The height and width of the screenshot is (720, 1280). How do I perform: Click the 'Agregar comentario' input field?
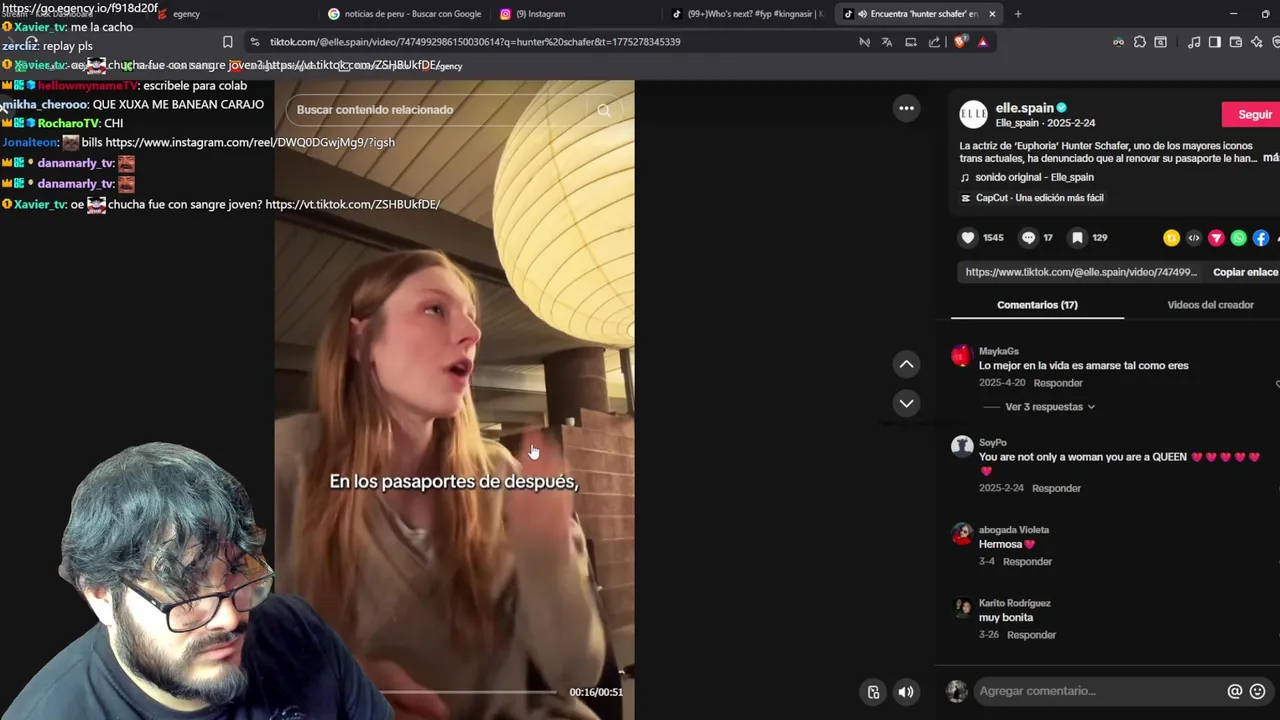(1098, 691)
